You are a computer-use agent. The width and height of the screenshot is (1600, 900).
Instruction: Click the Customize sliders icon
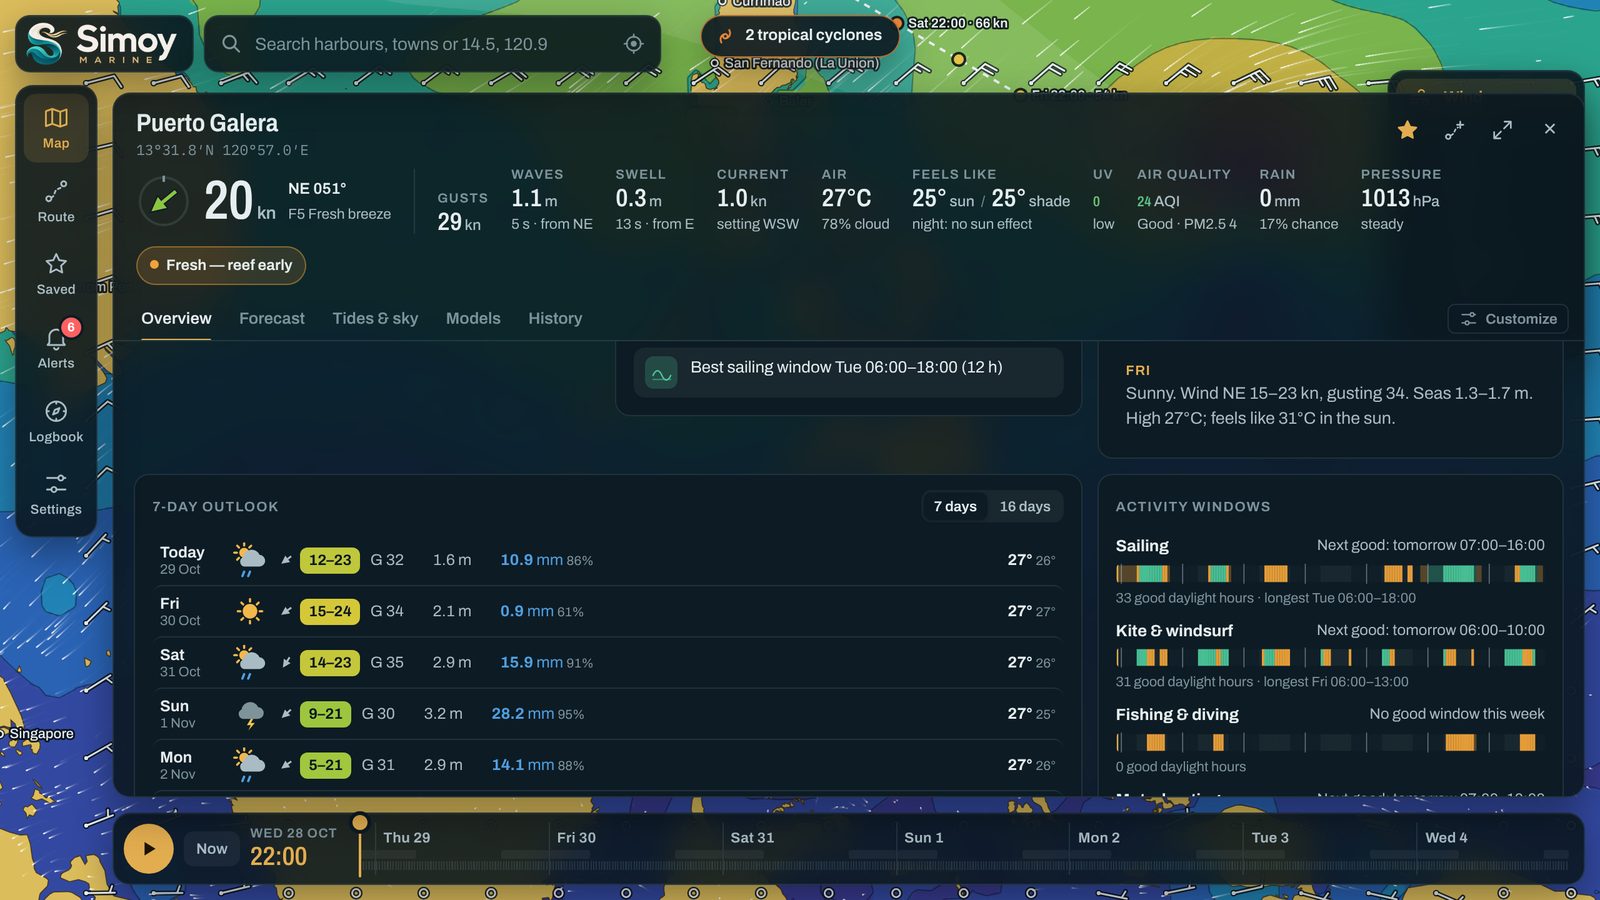(x=1468, y=319)
